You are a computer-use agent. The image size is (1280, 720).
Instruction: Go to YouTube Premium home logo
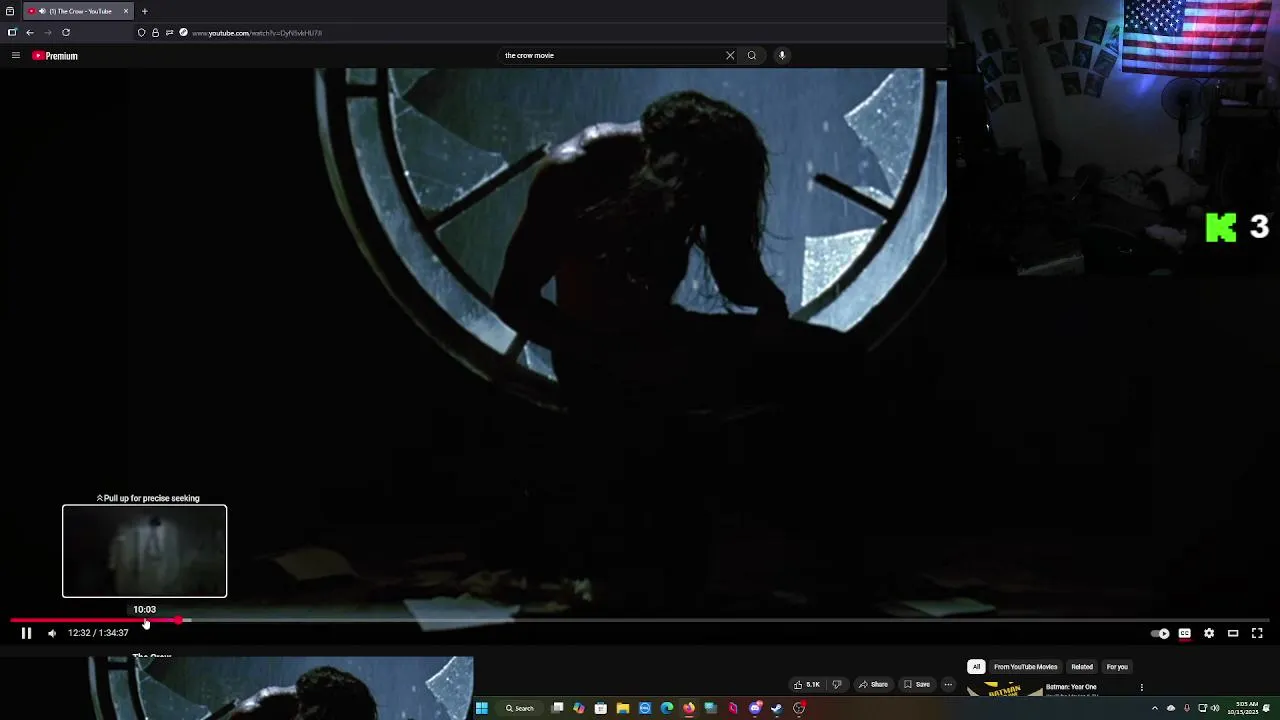coord(55,56)
